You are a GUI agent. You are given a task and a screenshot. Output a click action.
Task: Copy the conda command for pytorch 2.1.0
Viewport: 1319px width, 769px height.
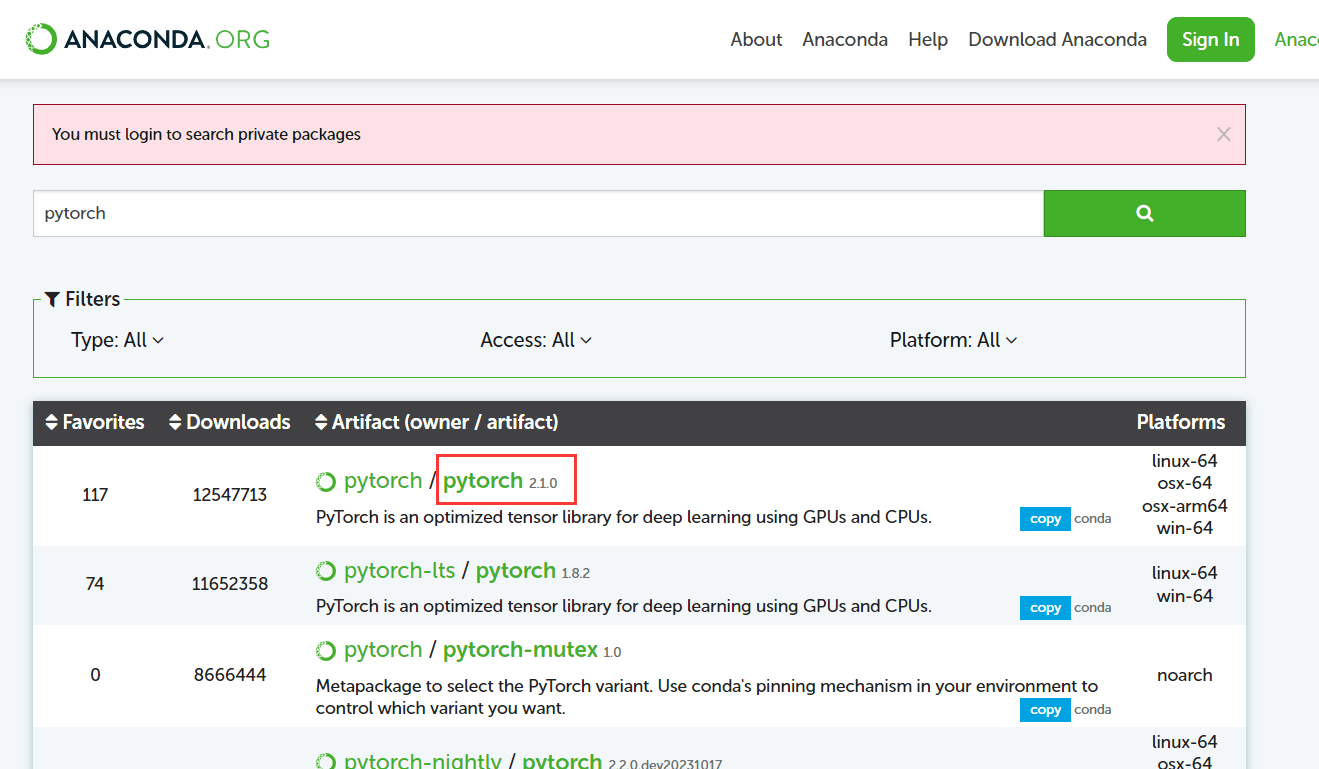point(1045,519)
